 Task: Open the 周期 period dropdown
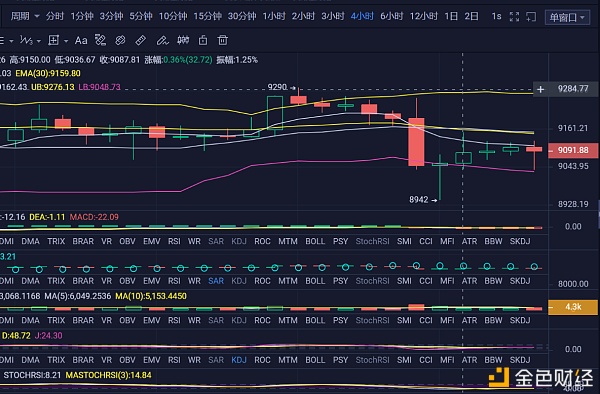25,16
